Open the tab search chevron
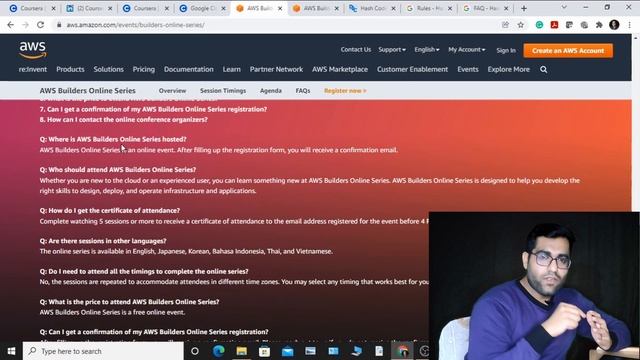This screenshot has height=360, width=640. (x=564, y=7)
